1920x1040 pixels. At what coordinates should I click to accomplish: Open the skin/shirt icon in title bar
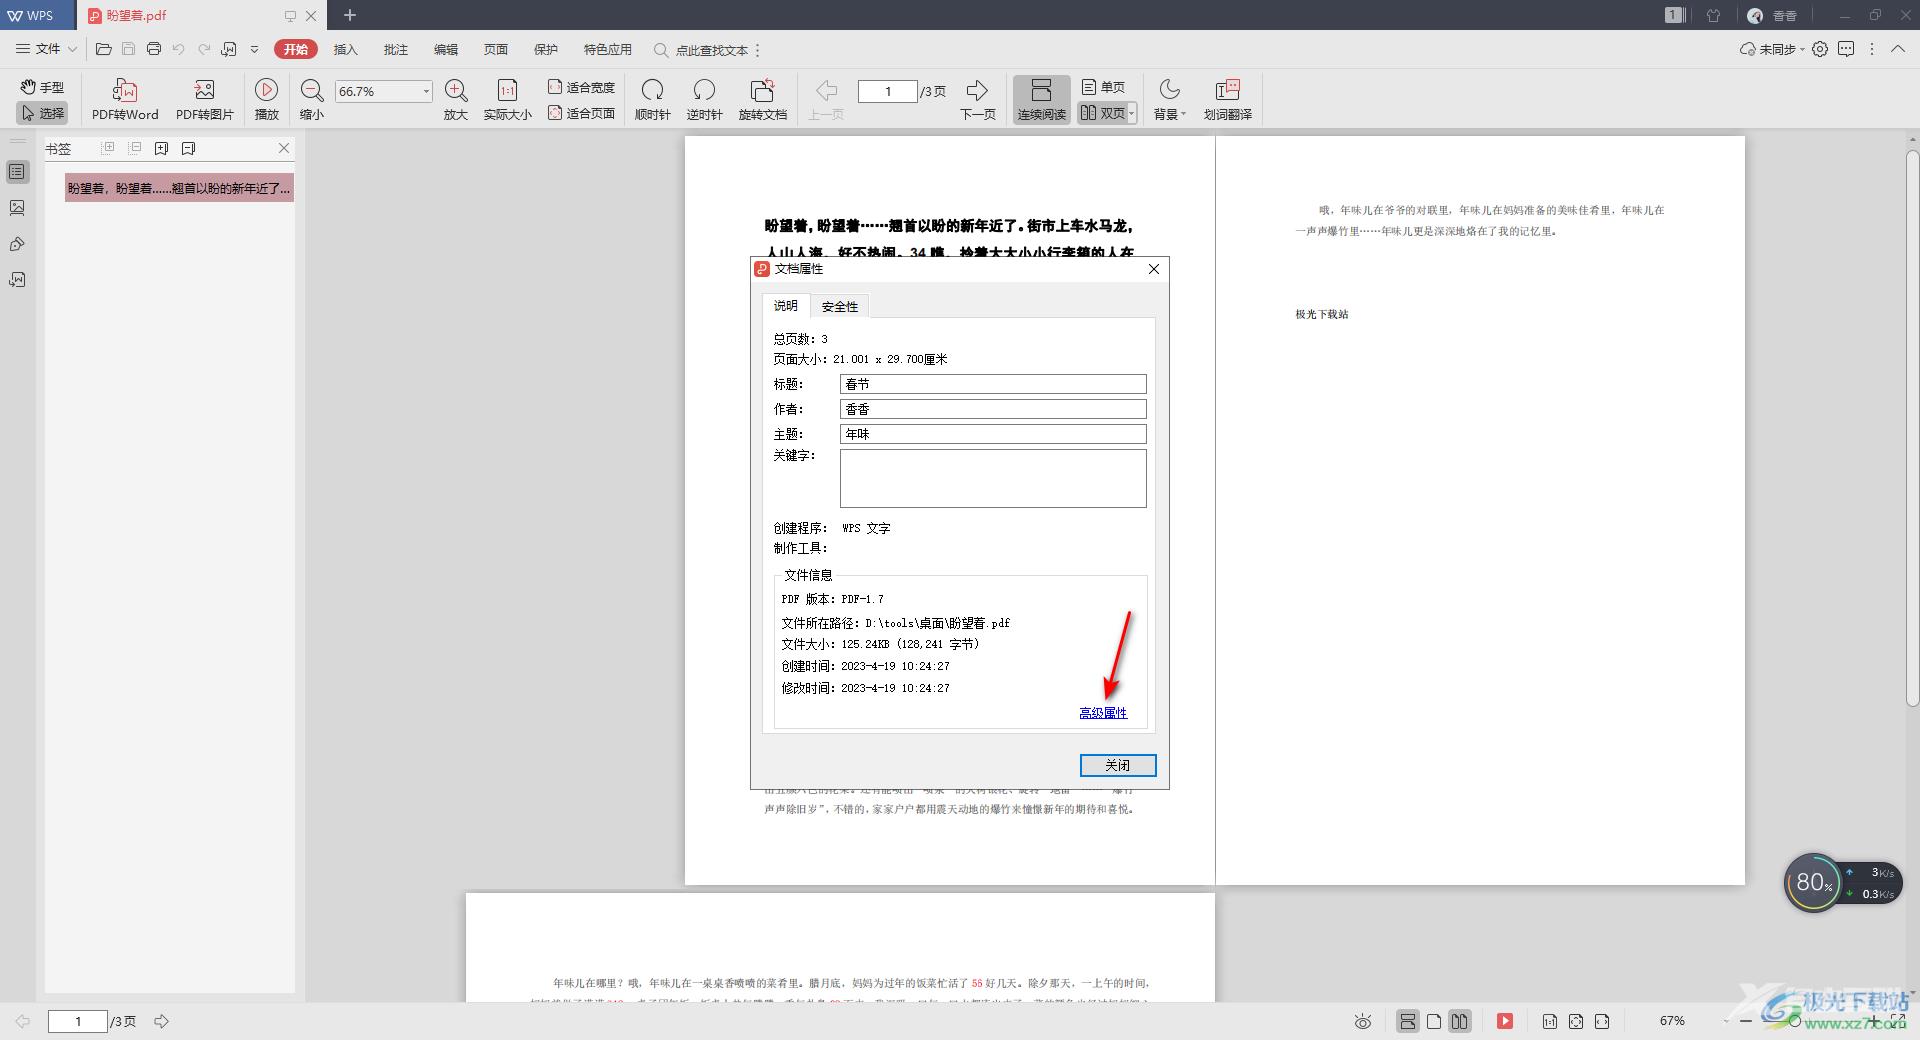click(x=1713, y=15)
